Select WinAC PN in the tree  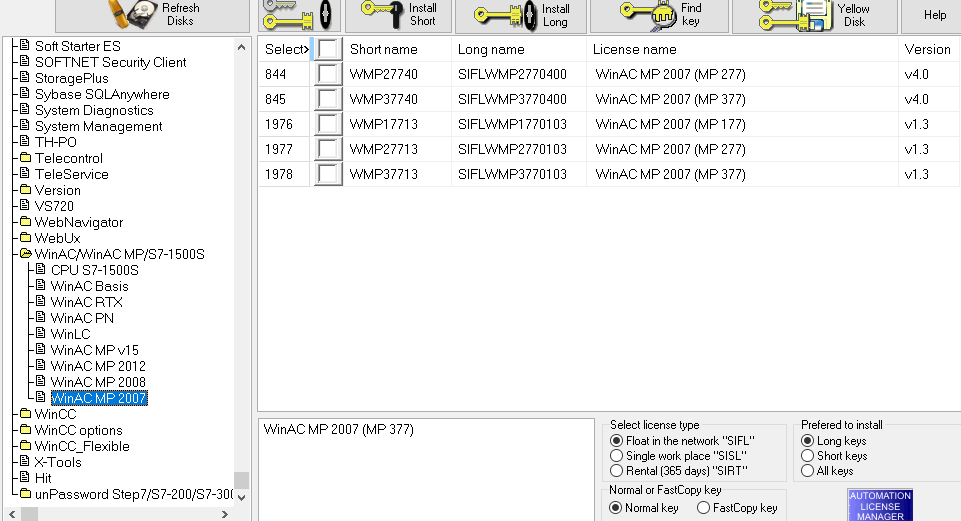pos(82,318)
